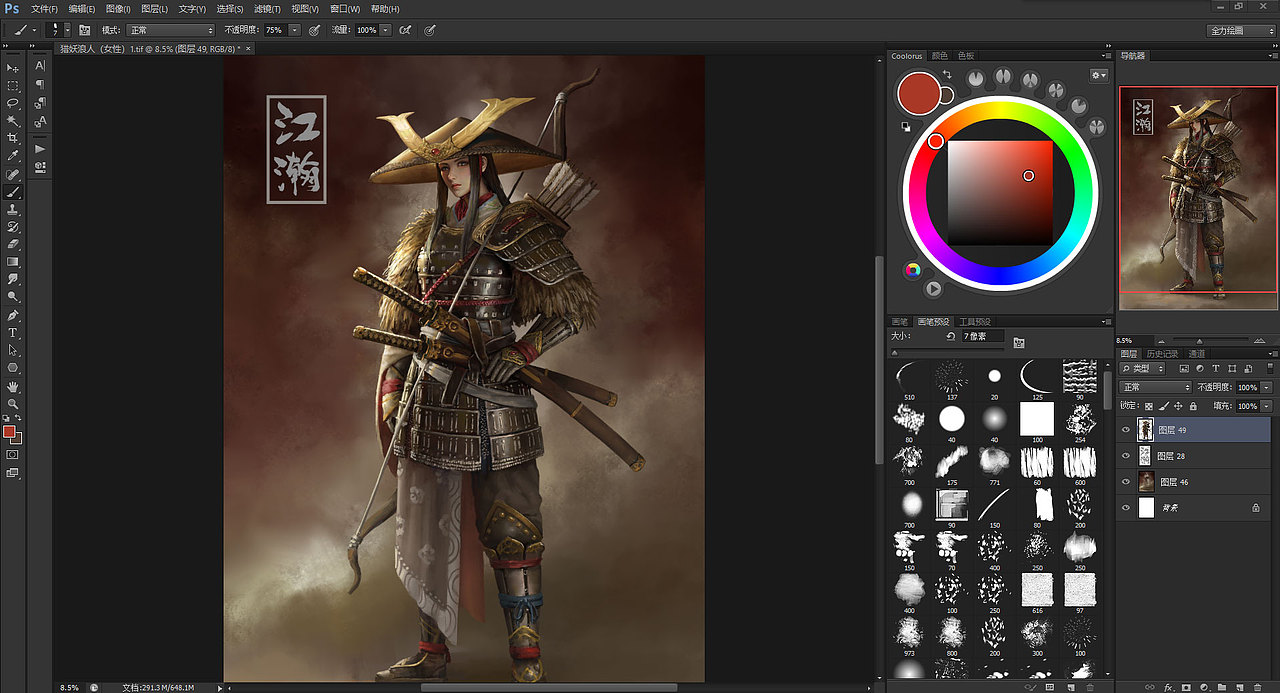Viewport: 1280px width, 693px height.
Task: Select the Crop tool
Action: [x=13, y=138]
